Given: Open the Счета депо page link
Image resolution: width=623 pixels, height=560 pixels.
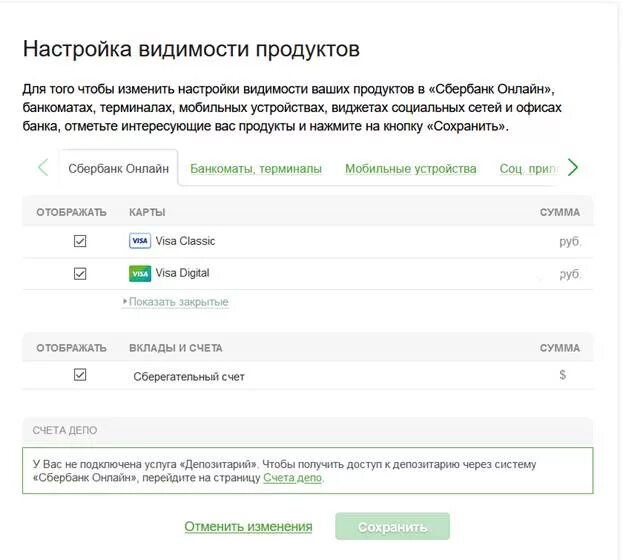Looking at the screenshot, I should click(292, 477).
